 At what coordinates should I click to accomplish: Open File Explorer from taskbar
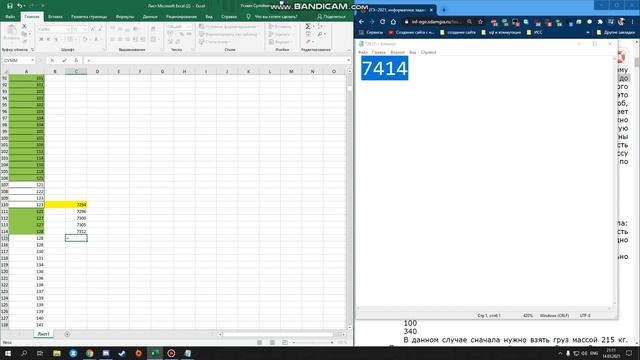57,353
